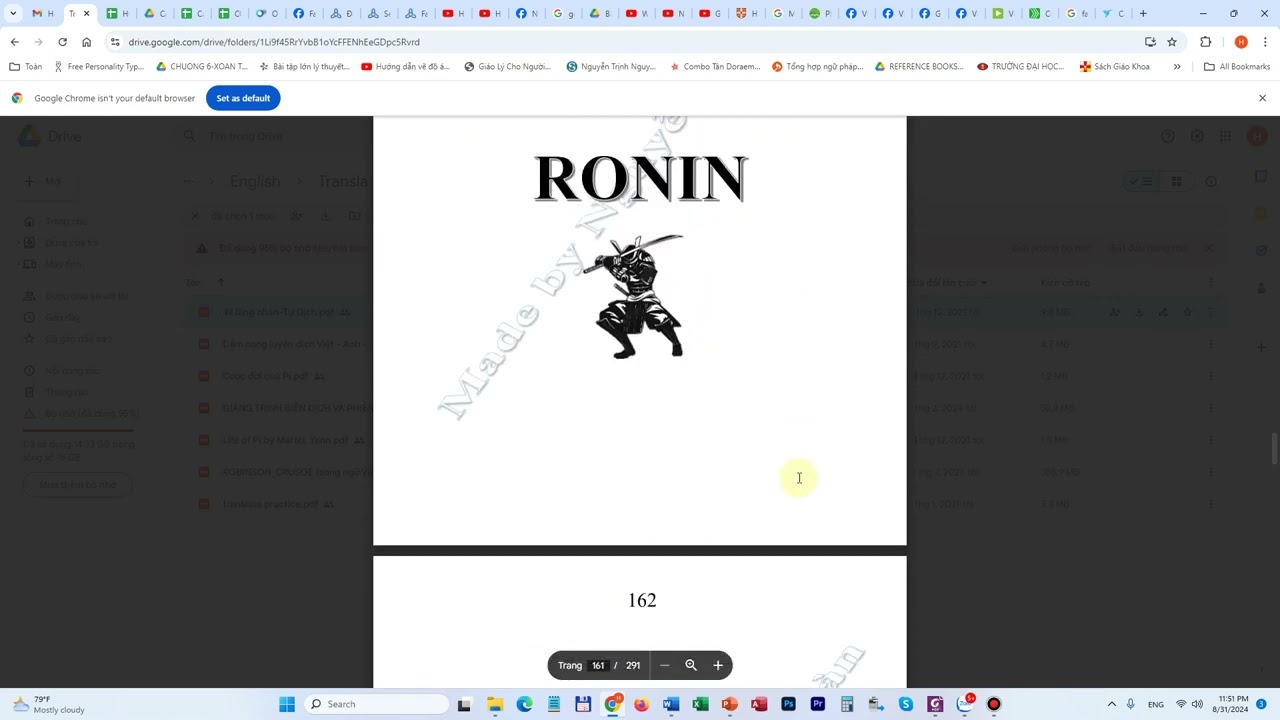Open the tab search dropdown arrow
Screen dimensions: 1280x720
tap(13, 13)
